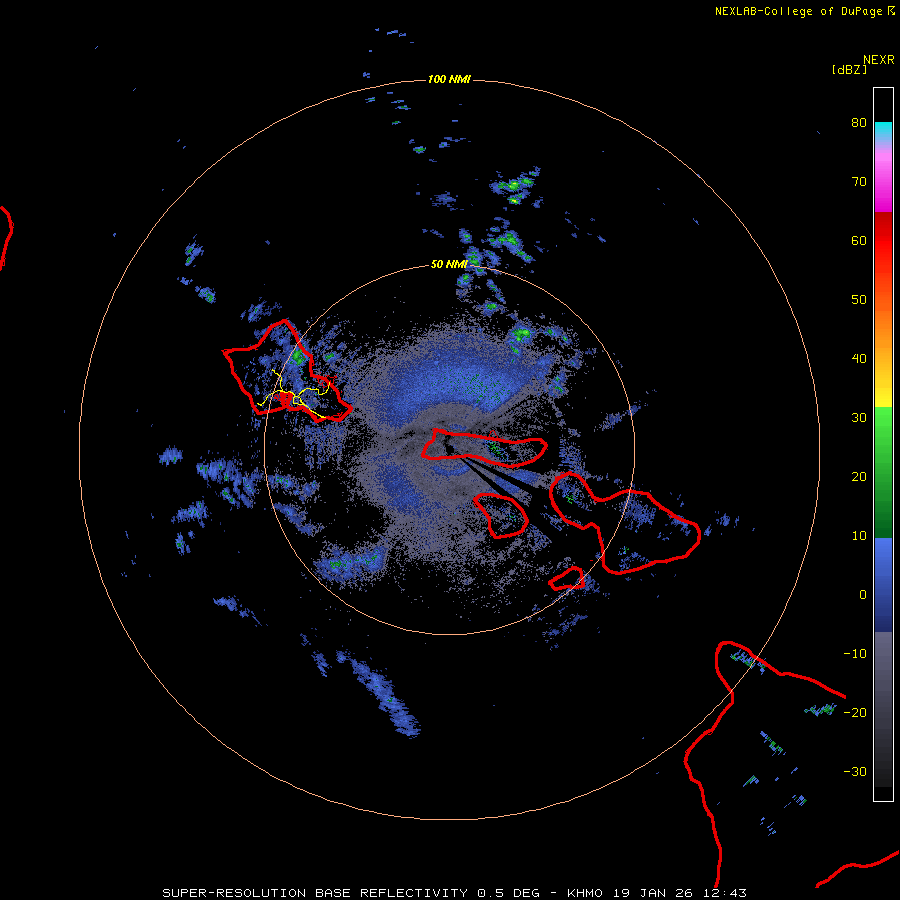This screenshot has height=900, width=900.
Task: Click the cyan segment of the color bar
Action: pos(883,130)
